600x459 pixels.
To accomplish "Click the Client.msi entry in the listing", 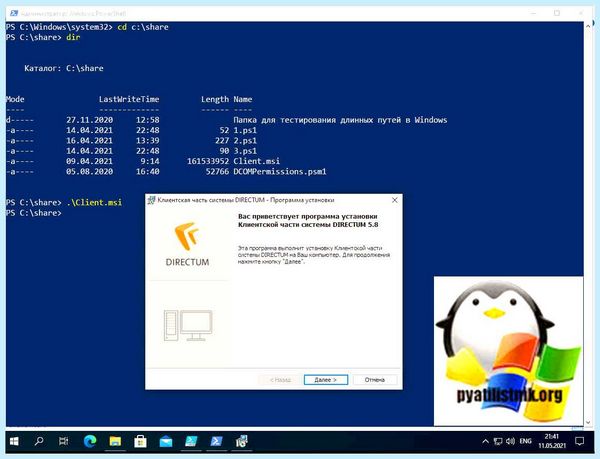I will pos(256,161).
